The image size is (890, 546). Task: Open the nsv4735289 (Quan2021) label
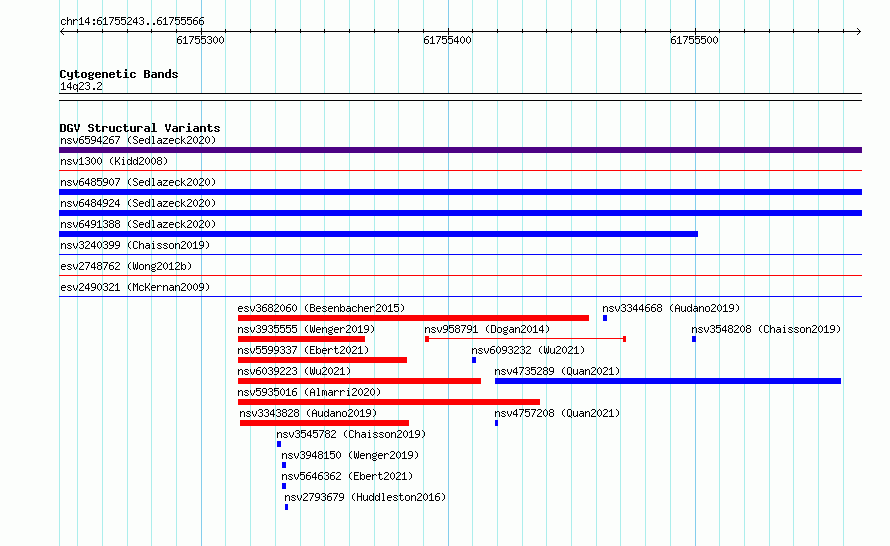pos(557,371)
